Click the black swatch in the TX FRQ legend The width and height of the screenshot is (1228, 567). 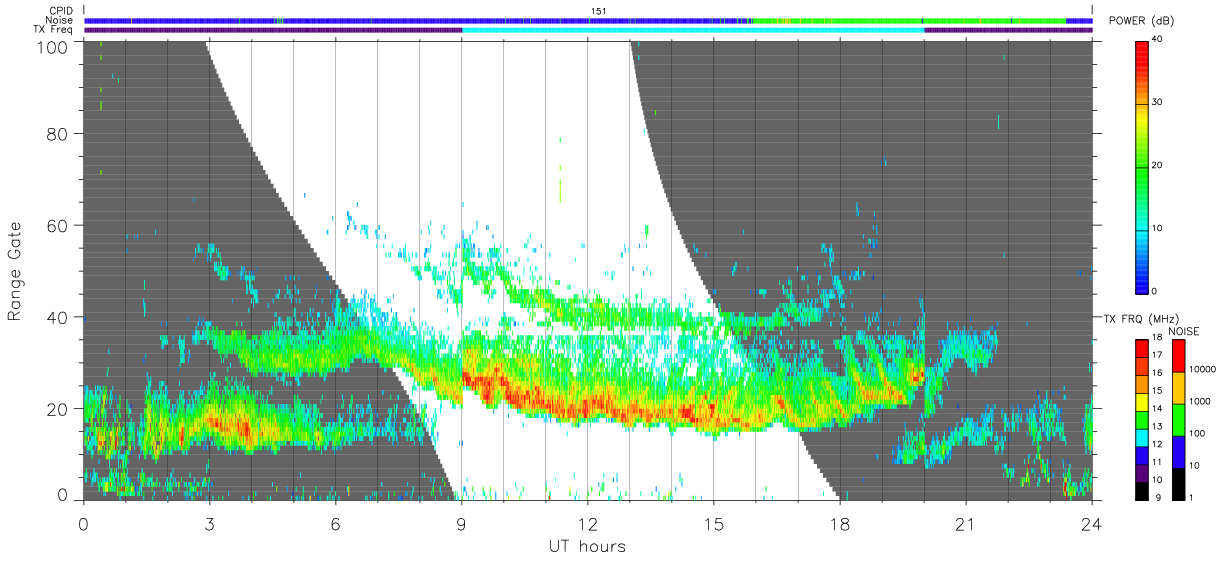tap(1142, 491)
